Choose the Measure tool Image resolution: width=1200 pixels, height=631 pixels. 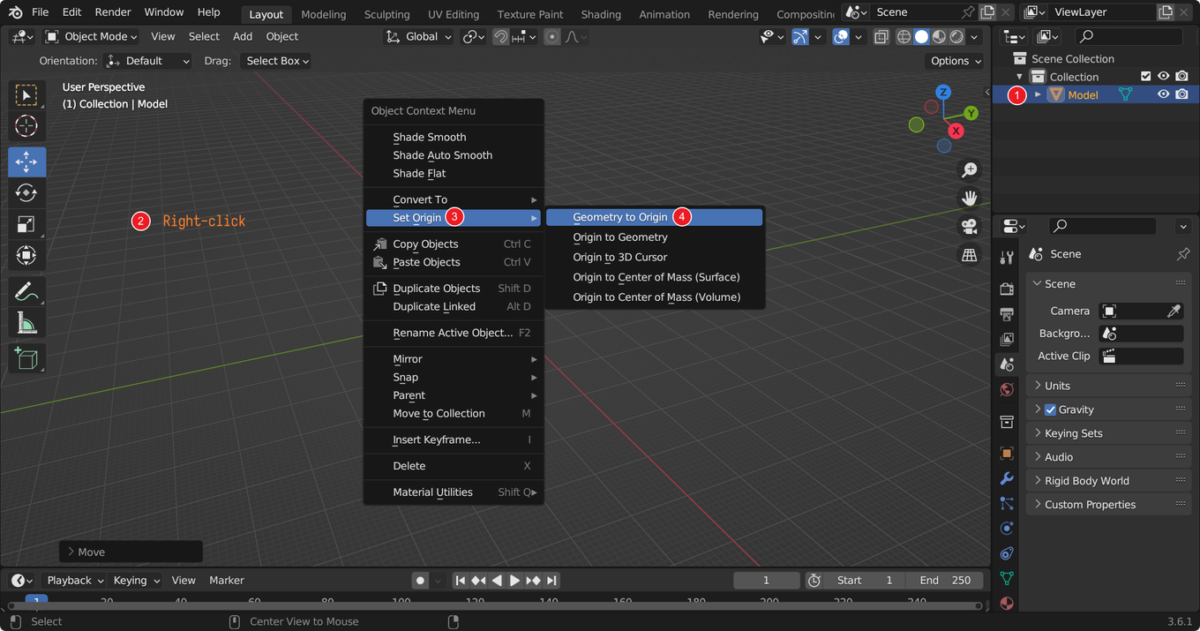click(27, 321)
